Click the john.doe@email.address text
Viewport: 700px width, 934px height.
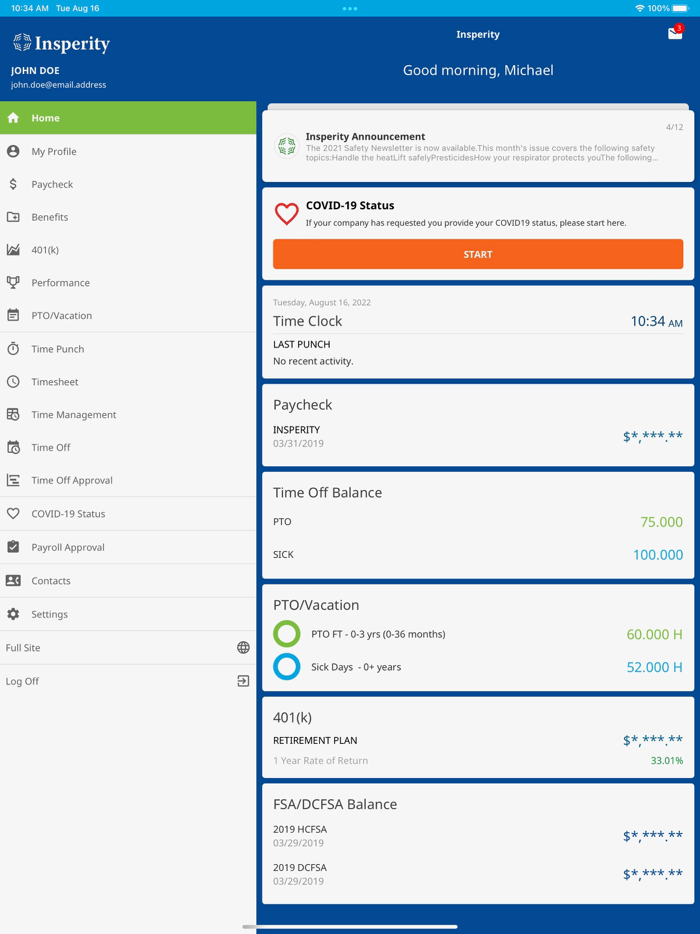58,85
